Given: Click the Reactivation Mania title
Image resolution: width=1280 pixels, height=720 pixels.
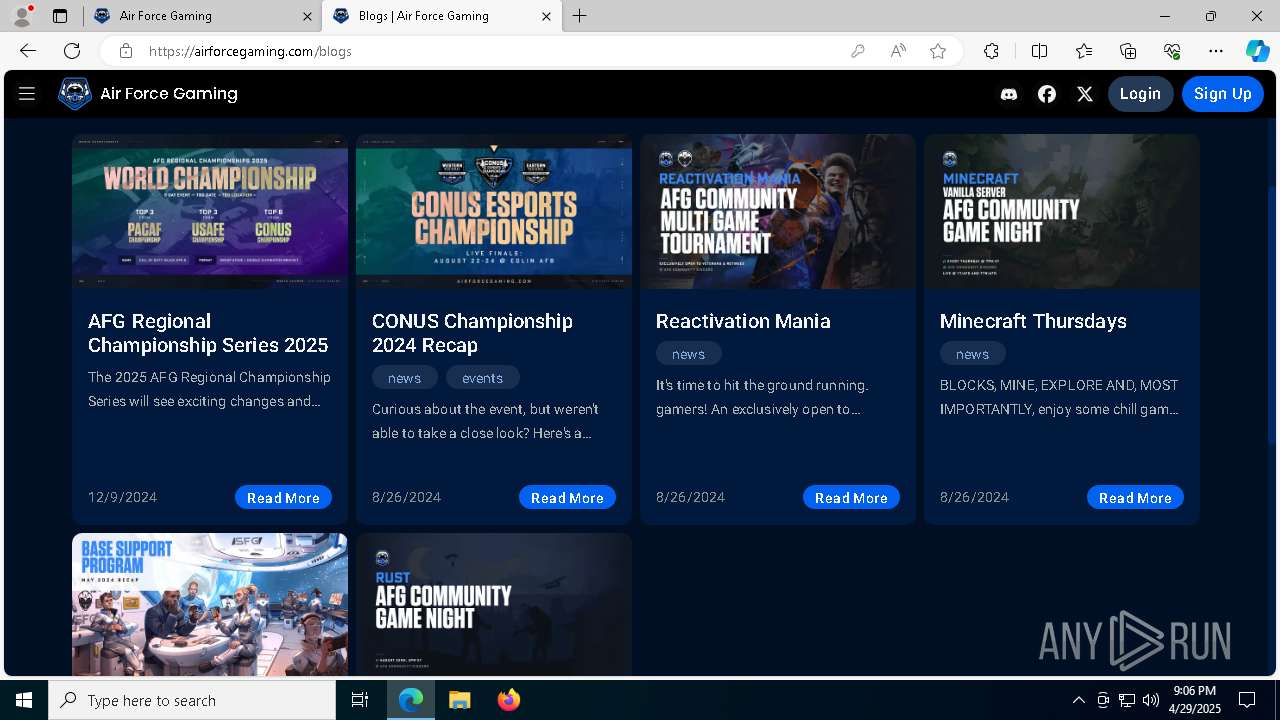Looking at the screenshot, I should (x=743, y=321).
